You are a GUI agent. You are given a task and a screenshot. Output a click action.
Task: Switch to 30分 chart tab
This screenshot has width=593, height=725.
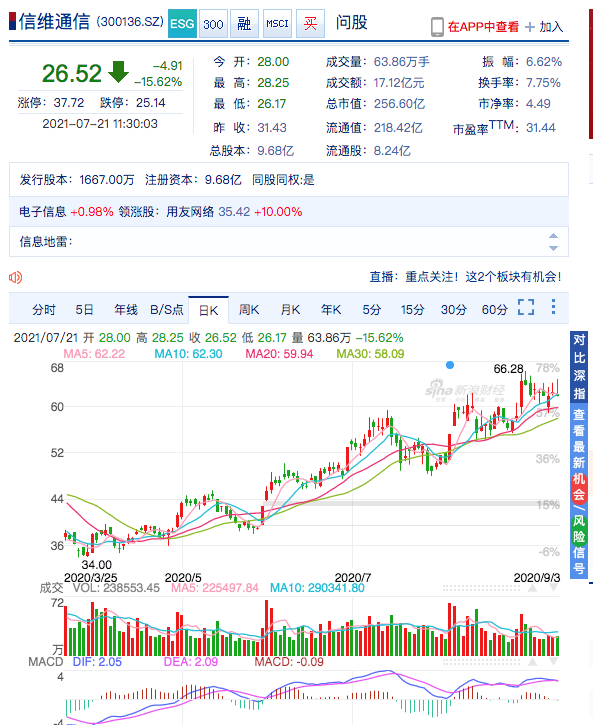pyautogui.click(x=453, y=309)
